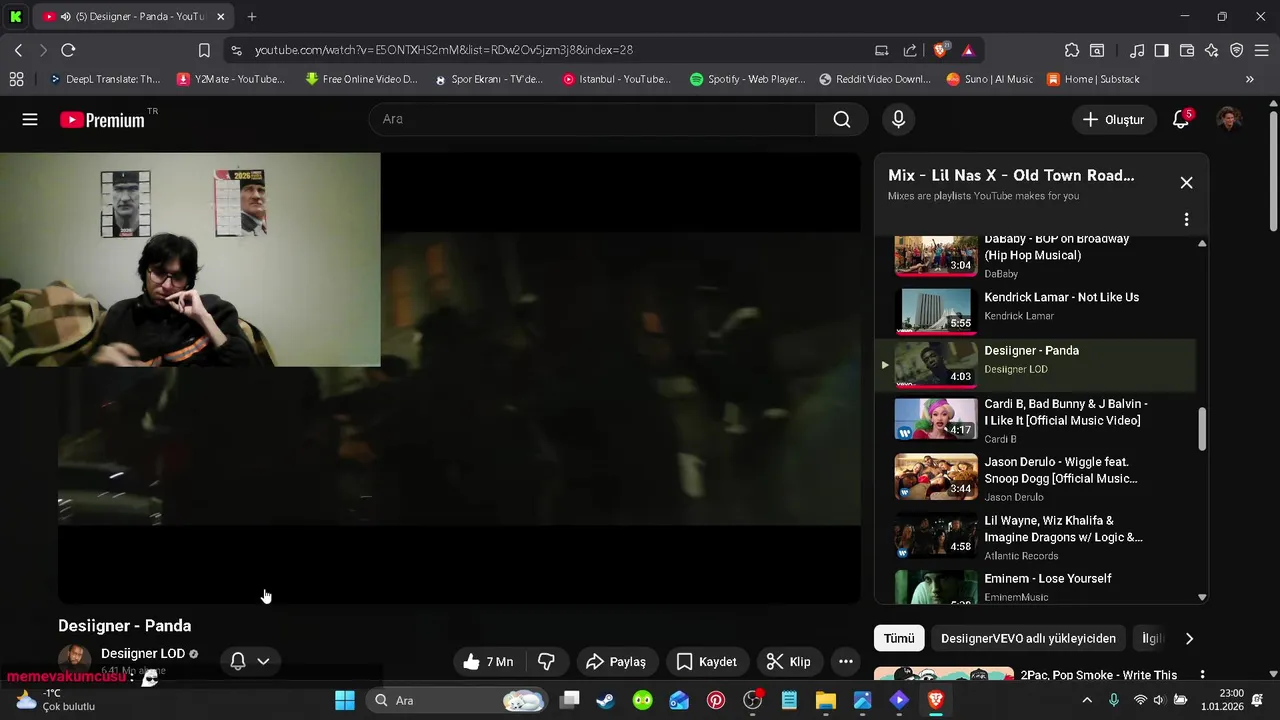Open Pinterest from the taskbar
This screenshot has width=1280, height=720.
point(716,700)
